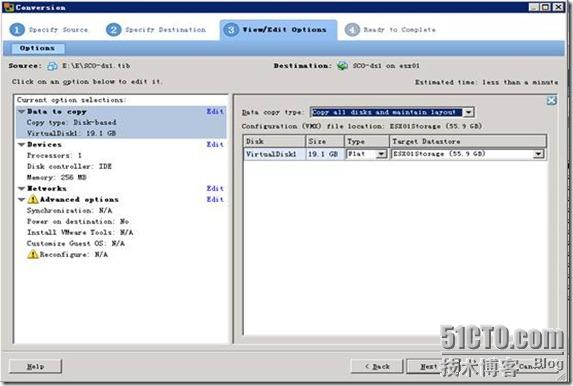The image size is (573, 386).
Task: Click Edit link for Devices
Action: (x=215, y=144)
